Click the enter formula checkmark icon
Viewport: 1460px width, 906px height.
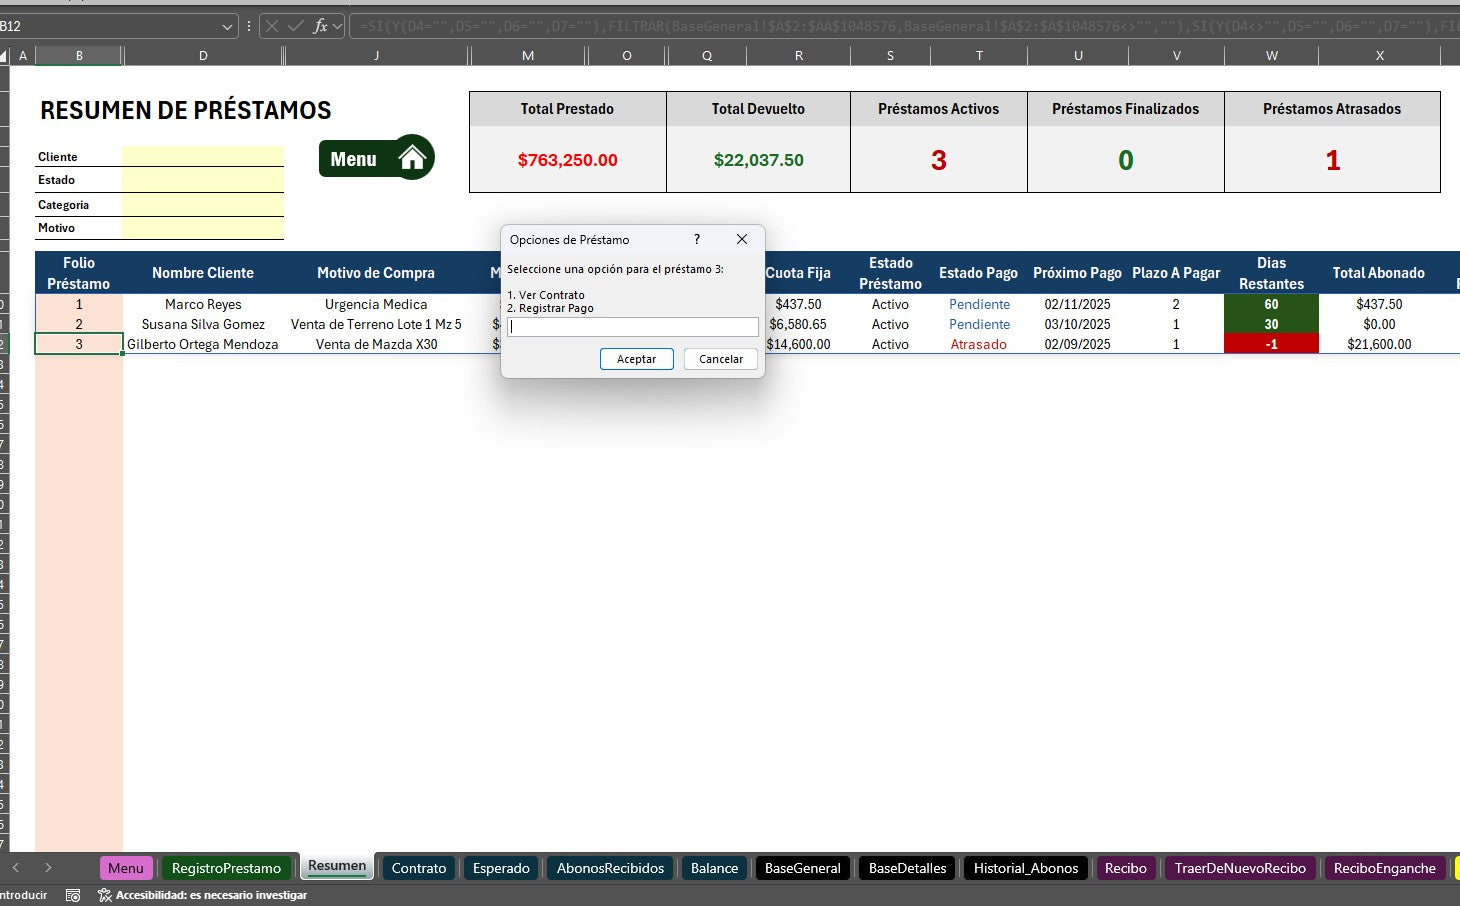pyautogui.click(x=296, y=26)
